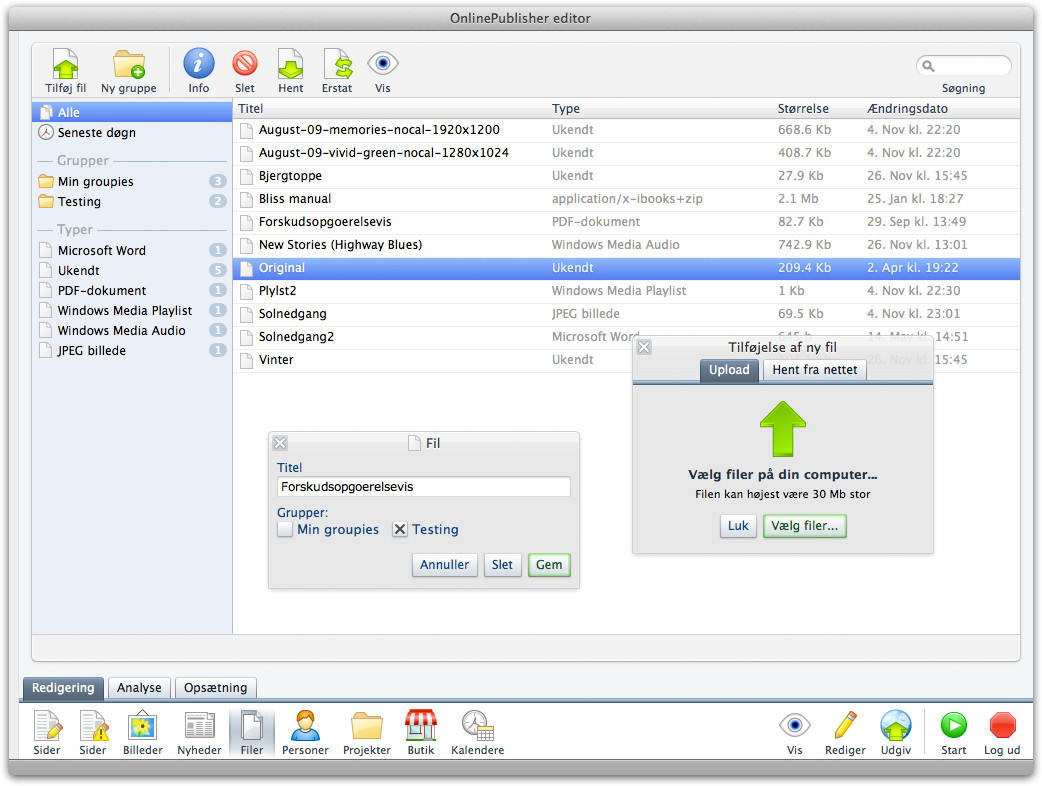Enable the Min groupies checkbox
The width and height of the screenshot is (1042, 786).
tap(285, 530)
